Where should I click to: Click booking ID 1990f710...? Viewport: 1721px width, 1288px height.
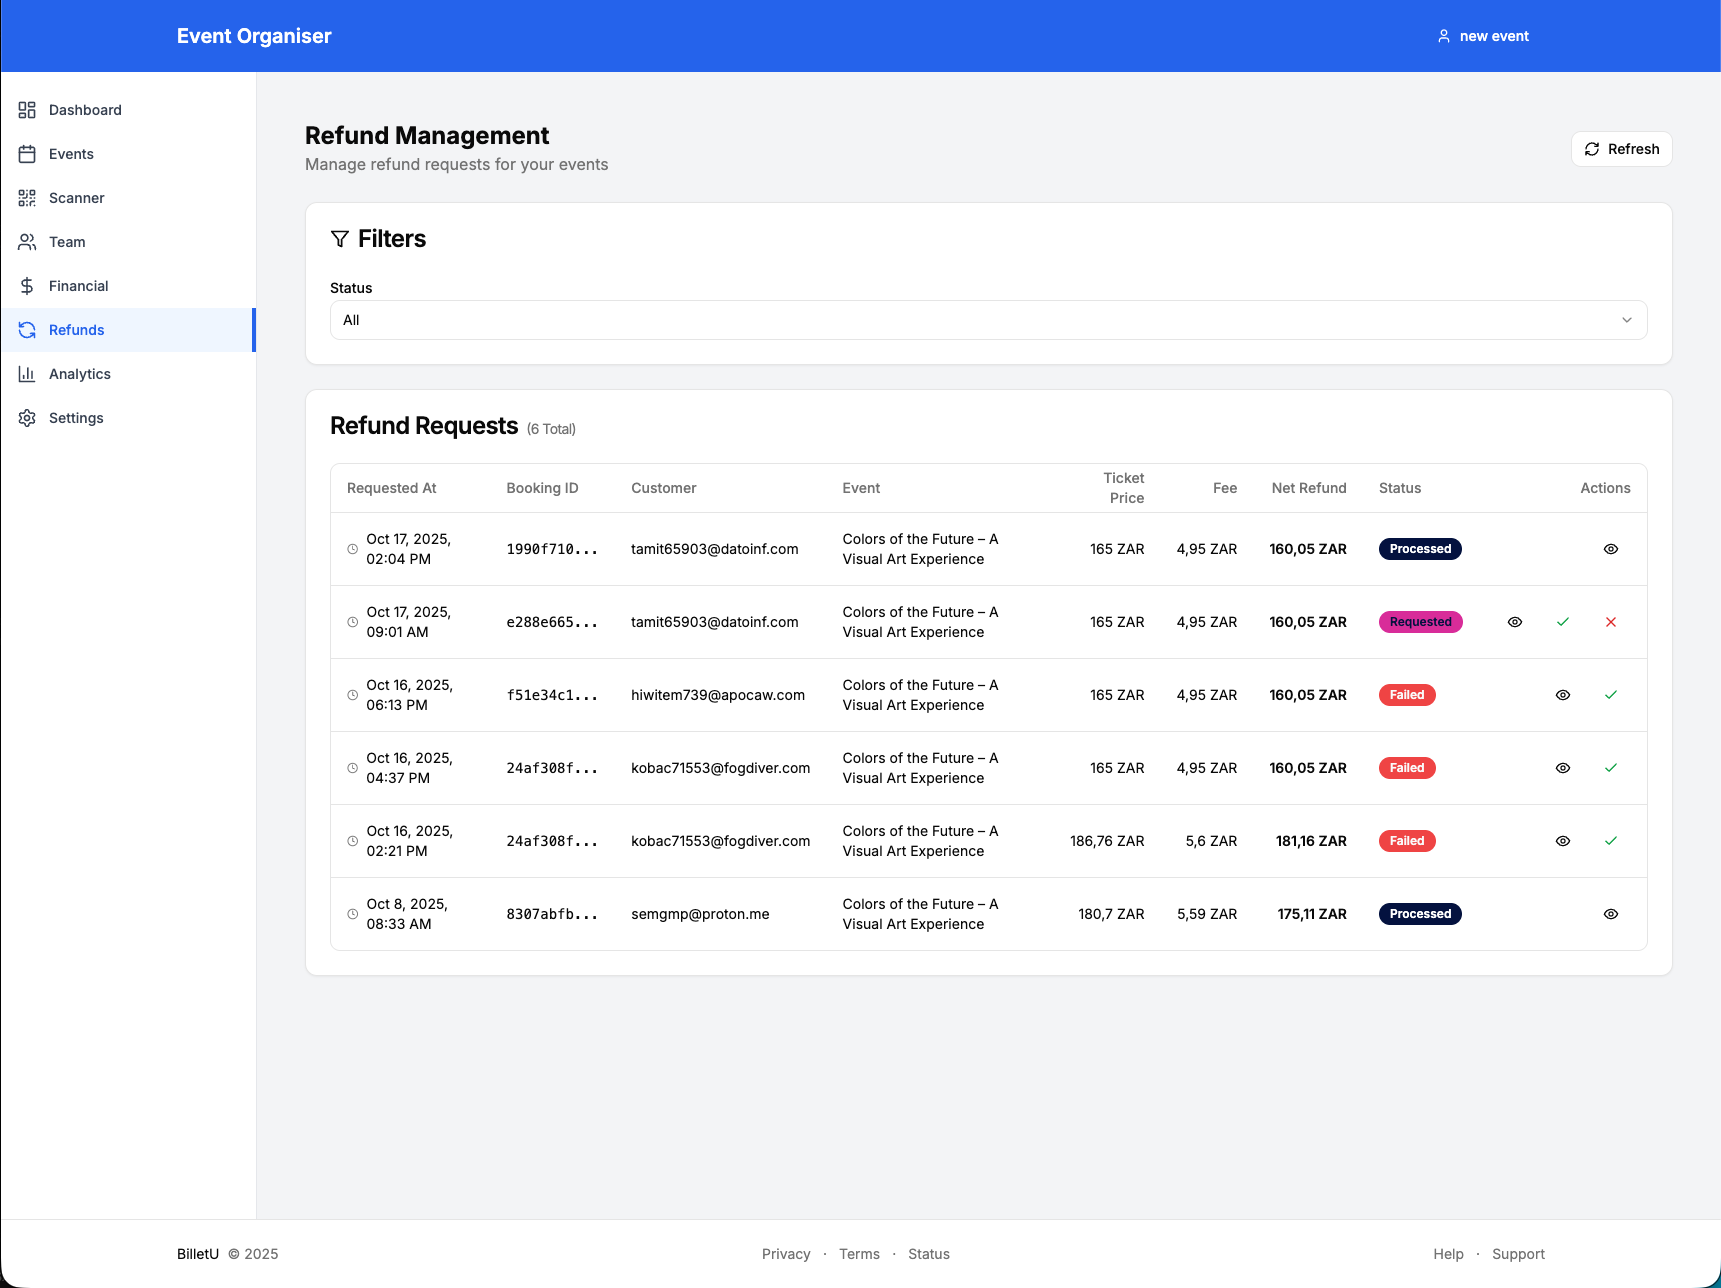pos(552,549)
